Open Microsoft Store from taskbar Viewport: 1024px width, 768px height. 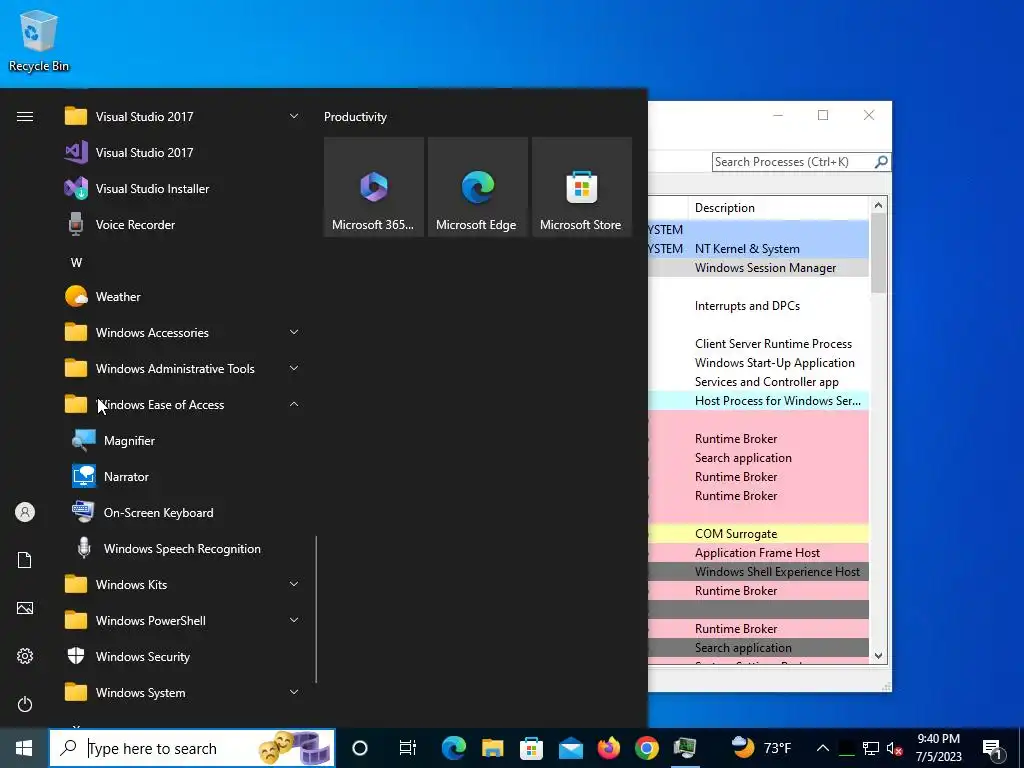coord(531,748)
